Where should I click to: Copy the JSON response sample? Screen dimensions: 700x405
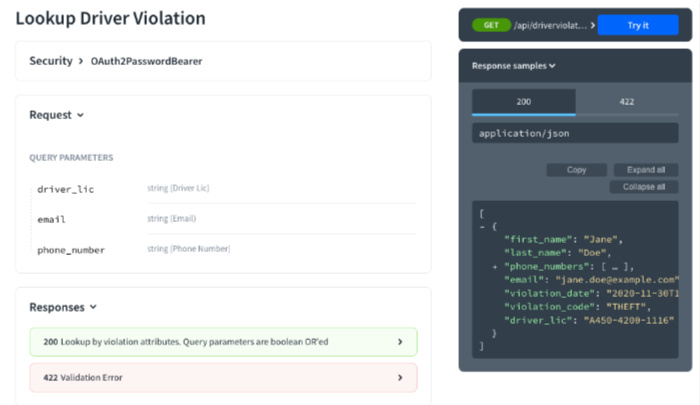pyautogui.click(x=576, y=170)
